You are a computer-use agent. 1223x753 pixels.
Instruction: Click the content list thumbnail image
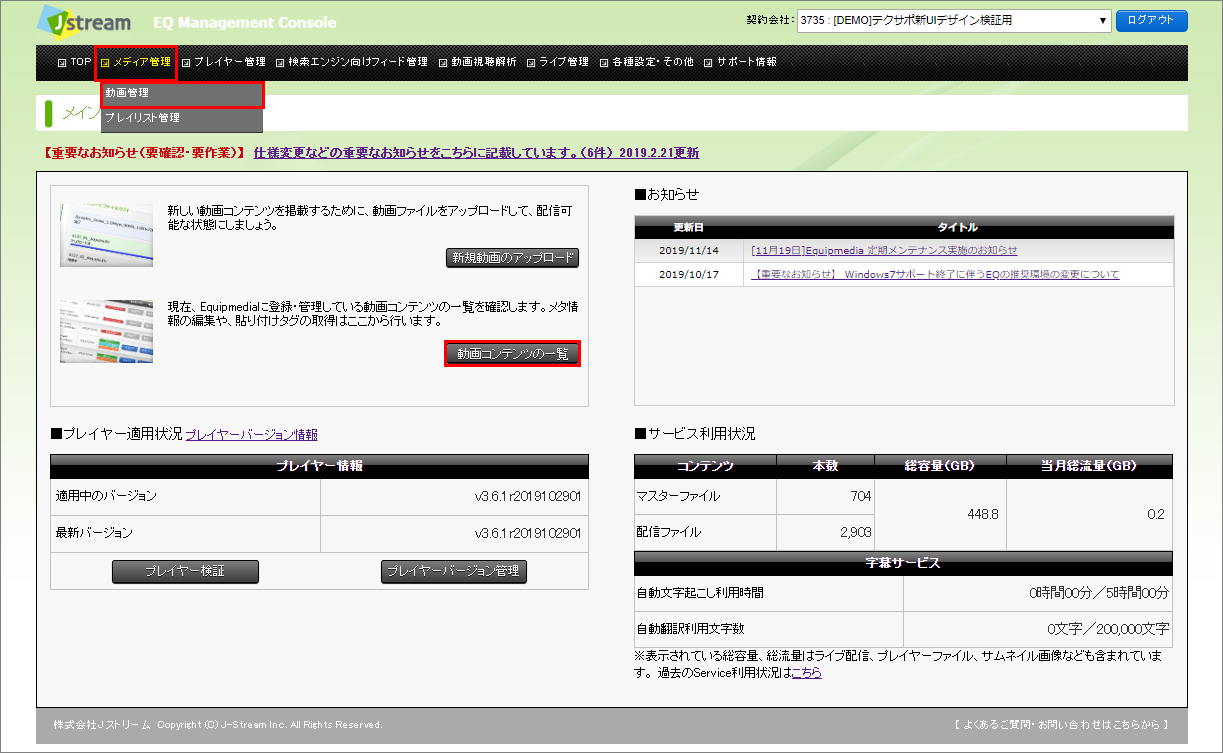(106, 330)
